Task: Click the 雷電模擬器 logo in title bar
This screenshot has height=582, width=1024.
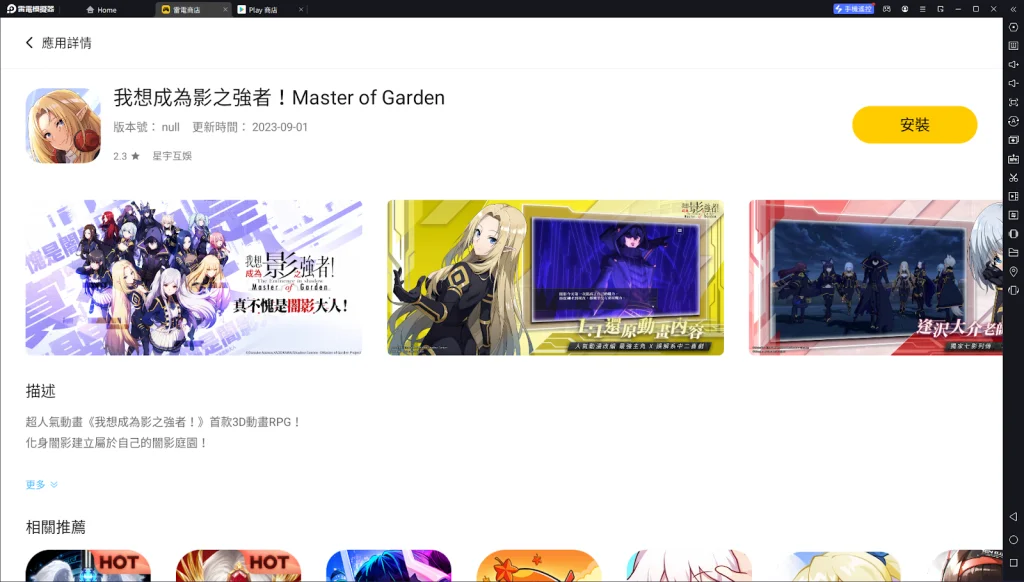Action: point(31,9)
